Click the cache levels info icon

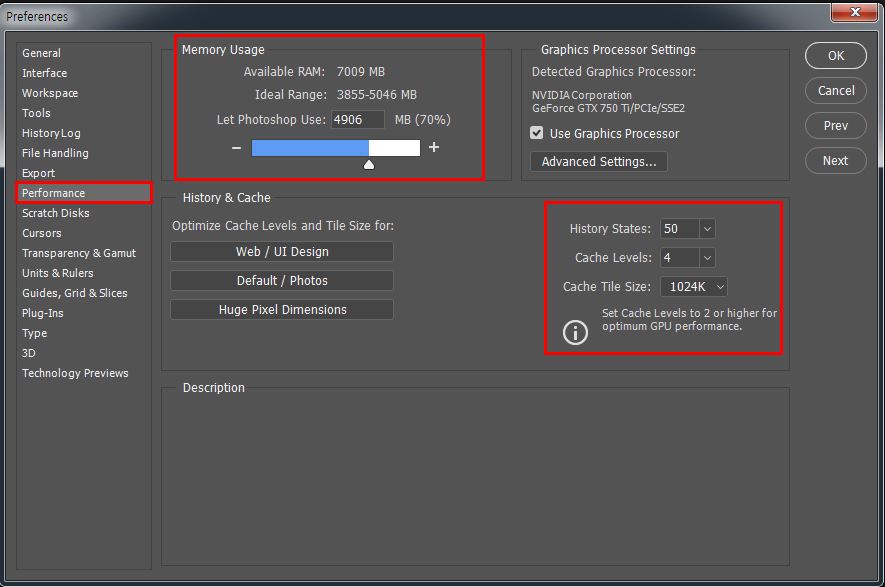click(x=575, y=332)
